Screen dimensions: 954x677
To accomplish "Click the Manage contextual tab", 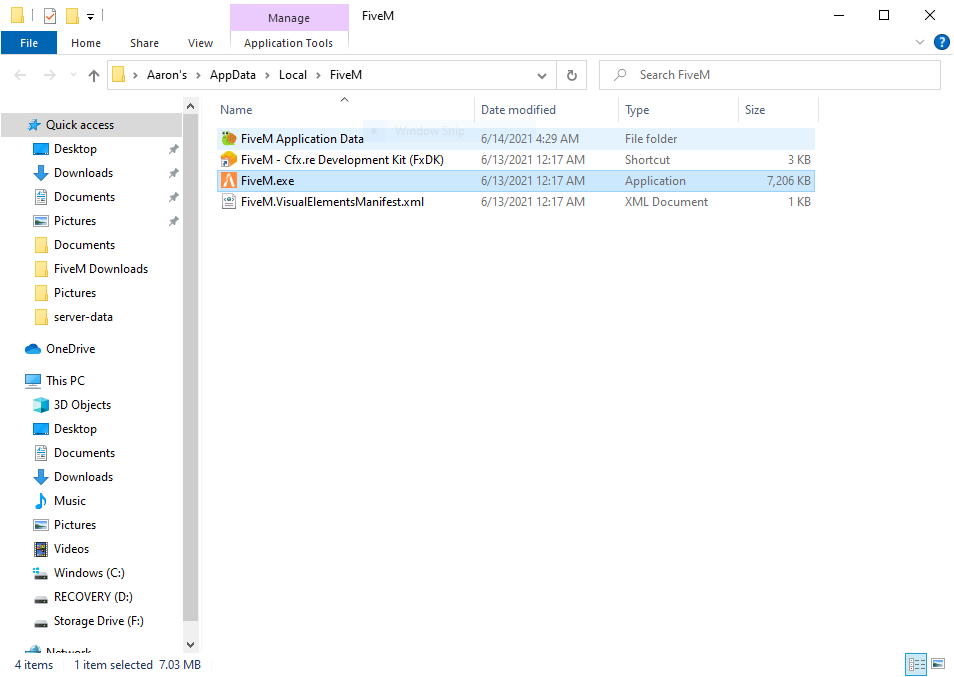I will point(289,18).
